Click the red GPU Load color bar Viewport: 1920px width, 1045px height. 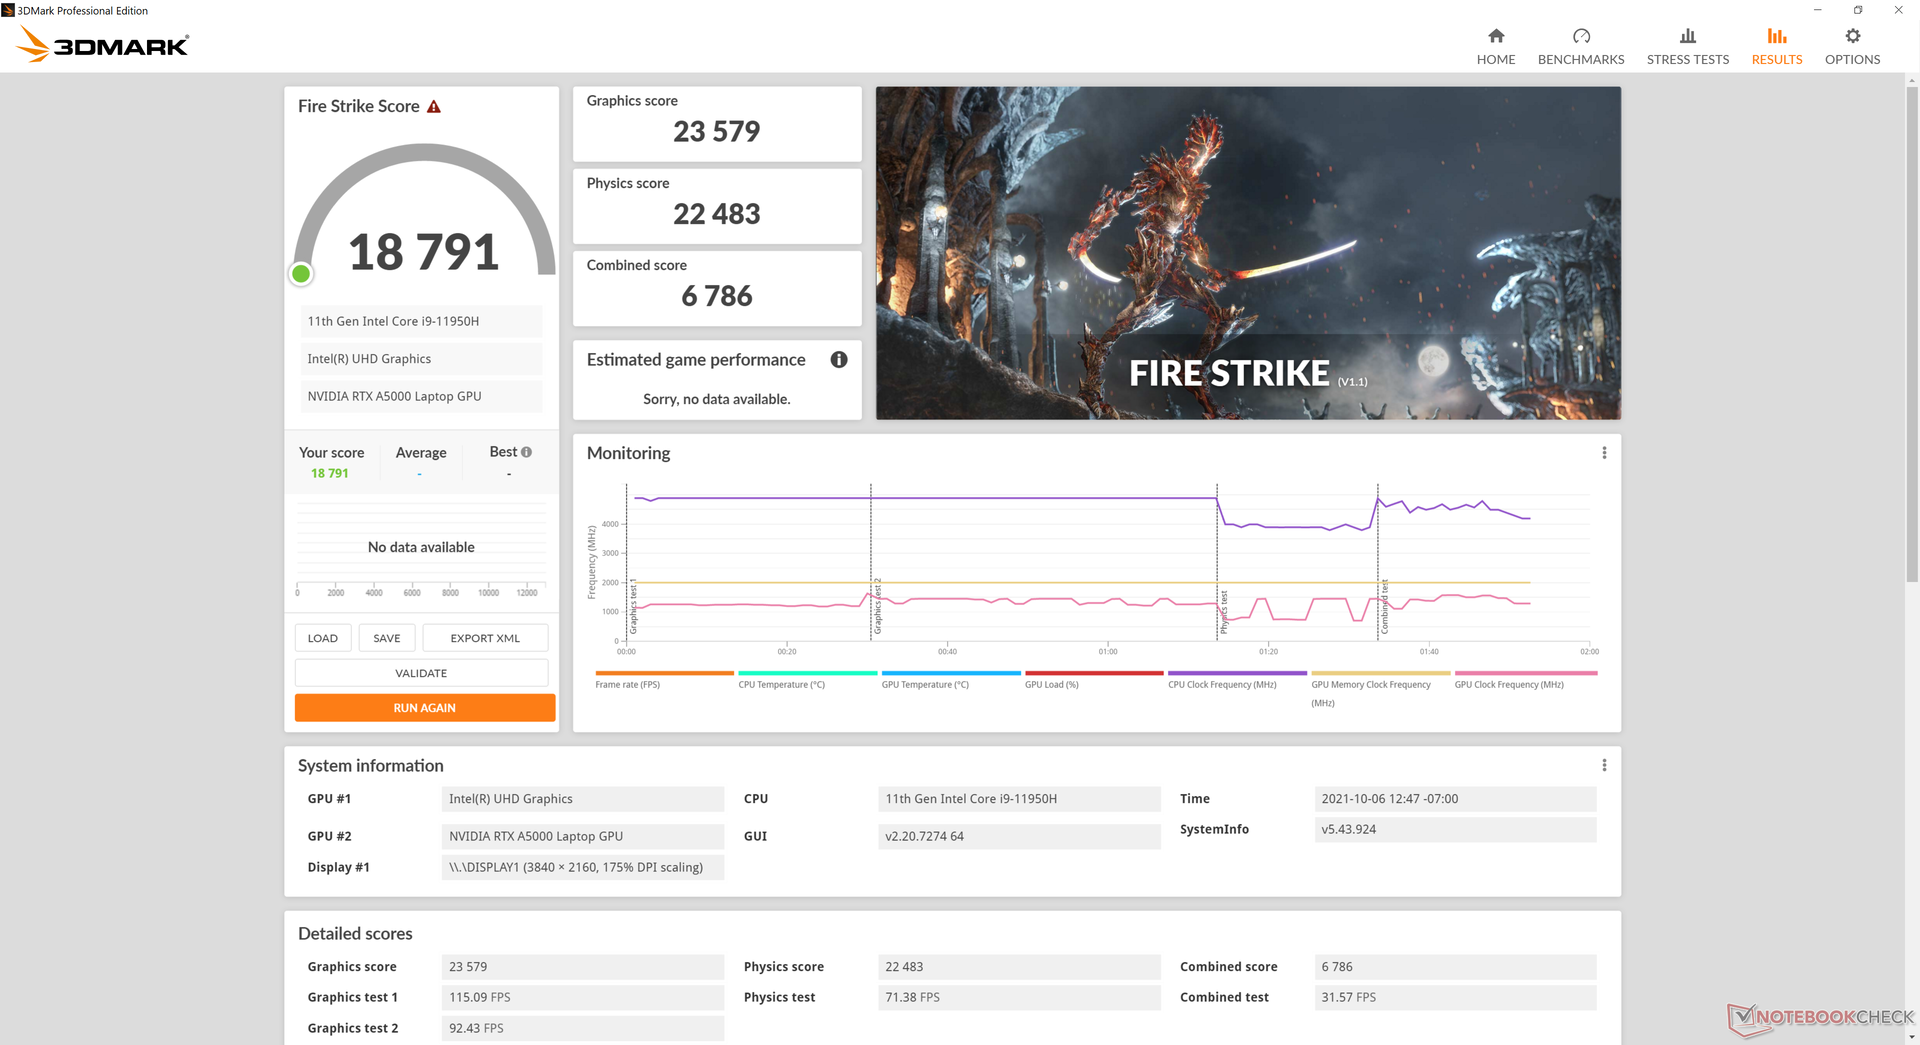(x=1094, y=673)
